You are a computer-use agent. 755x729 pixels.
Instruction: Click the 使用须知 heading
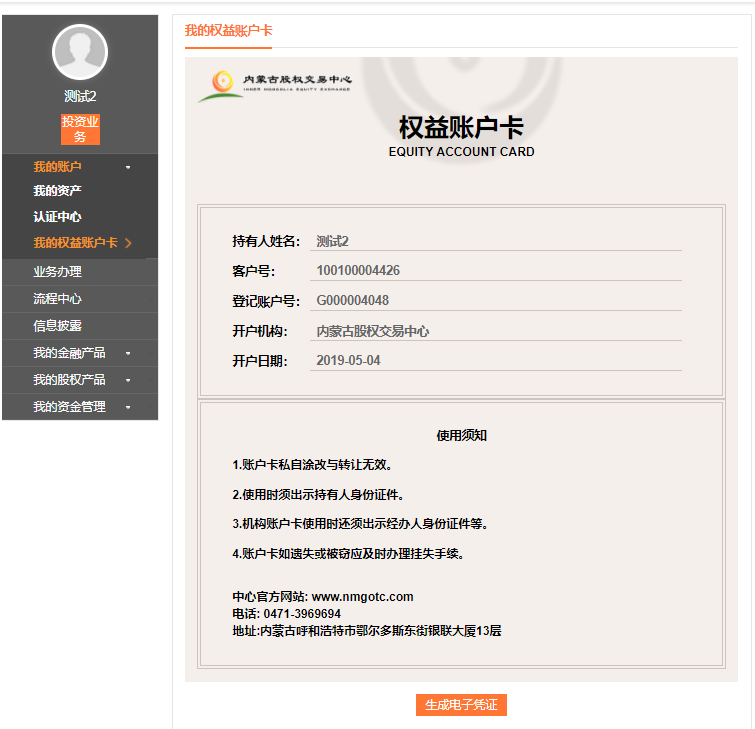coord(461,435)
